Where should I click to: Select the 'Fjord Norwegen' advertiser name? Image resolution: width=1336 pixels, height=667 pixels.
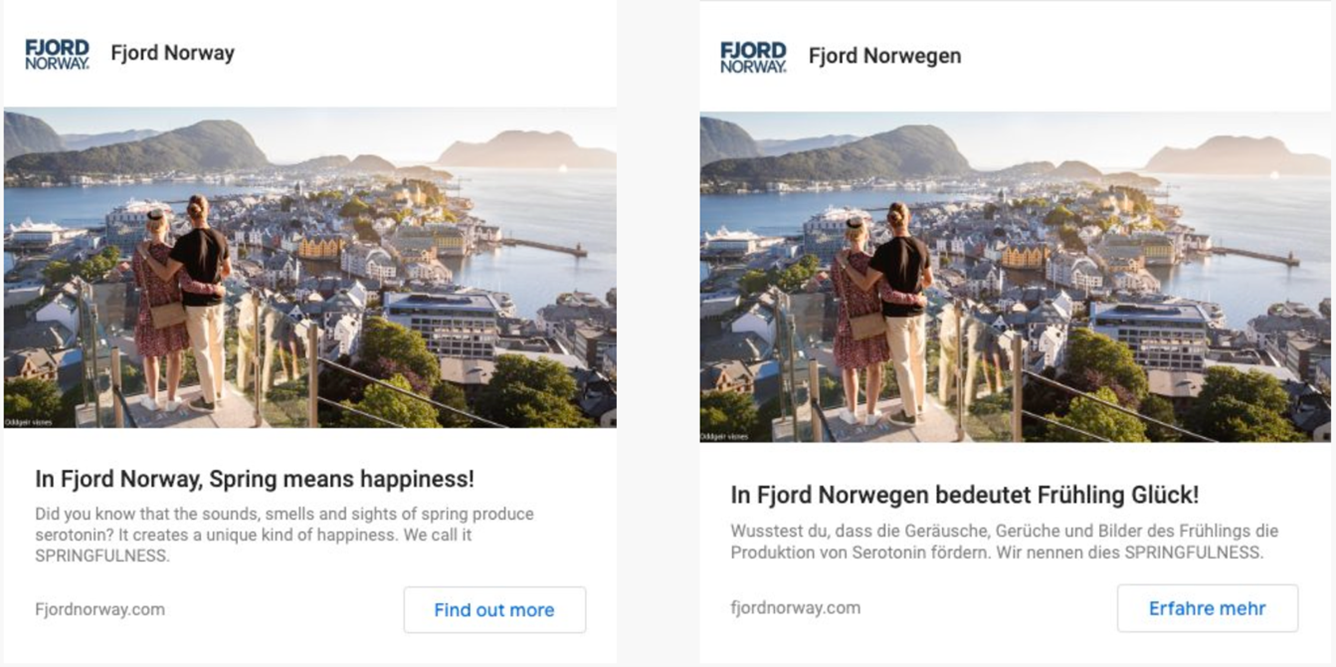[x=884, y=57]
